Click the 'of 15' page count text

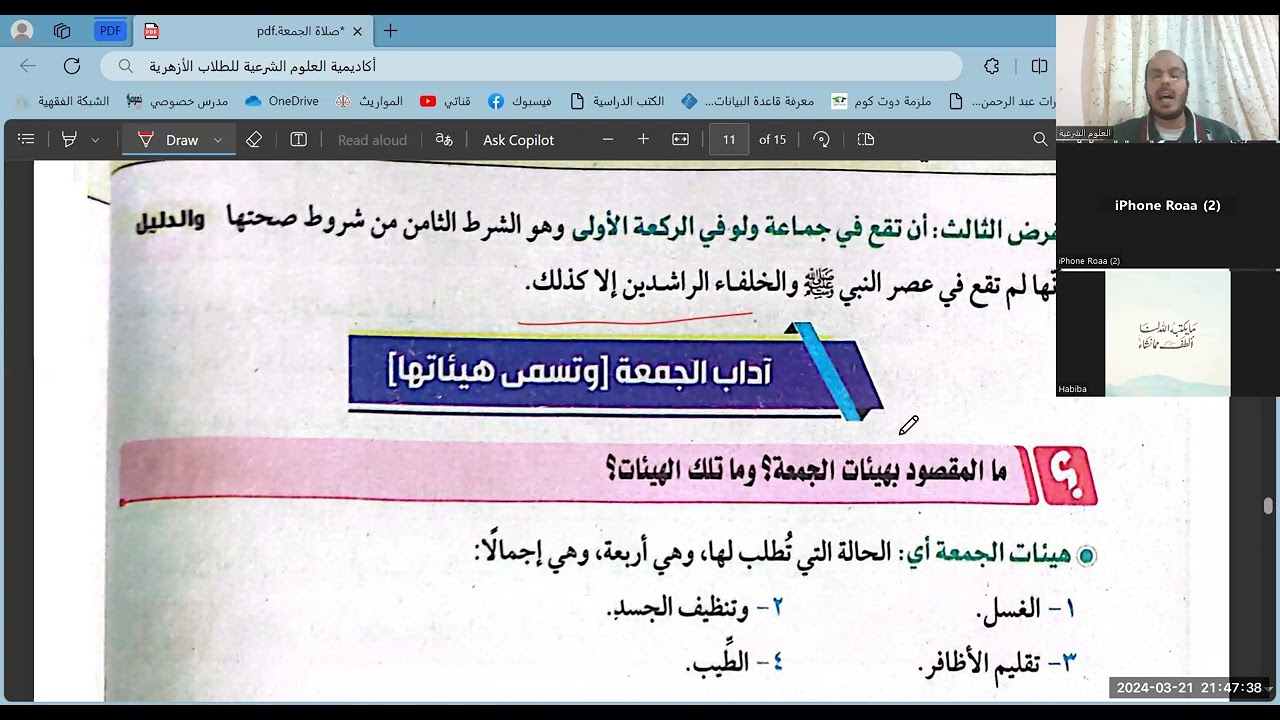tap(772, 140)
